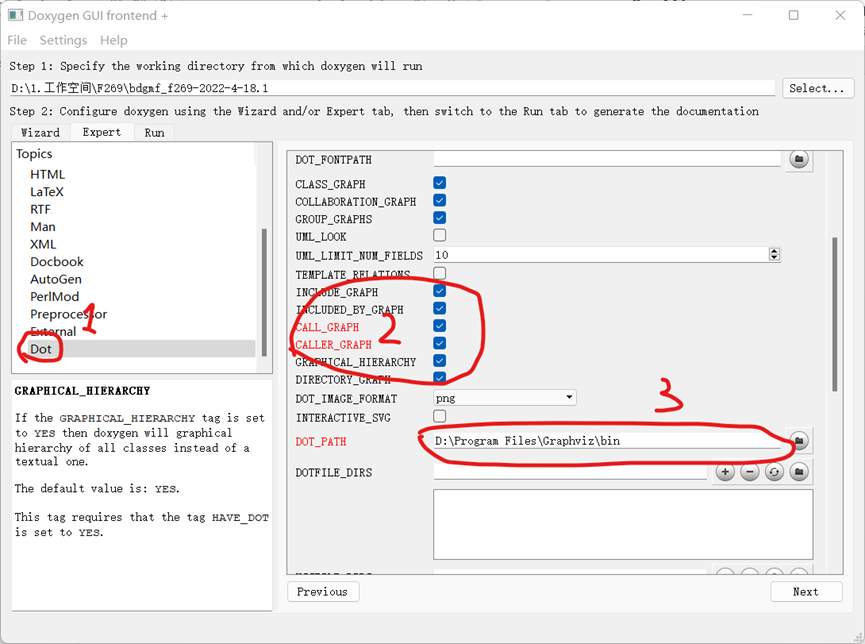865x644 pixels.
Task: Click the DOT_IMAGE_FORMAT label
Action: pyautogui.click(x=346, y=398)
